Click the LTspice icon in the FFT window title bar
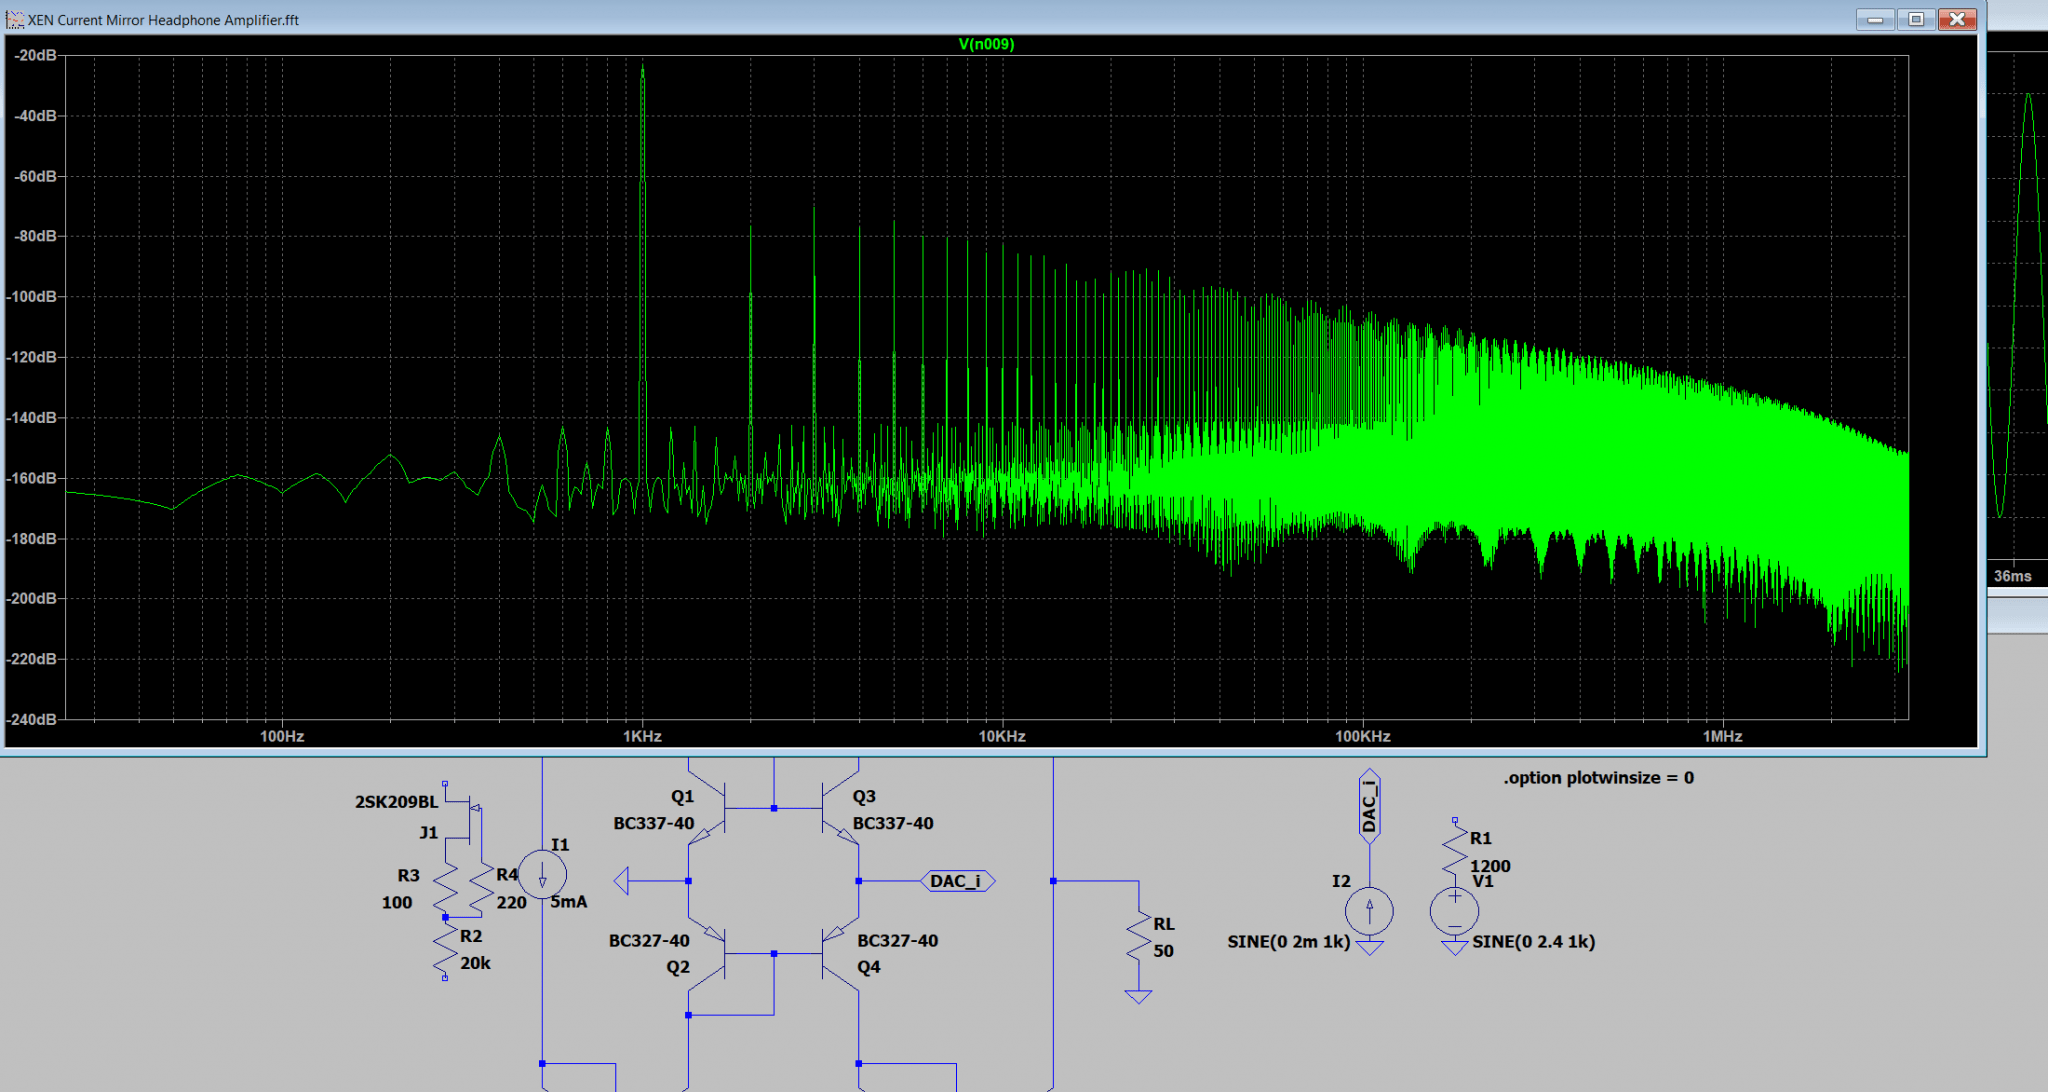The image size is (2048, 1092). pyautogui.click(x=15, y=19)
